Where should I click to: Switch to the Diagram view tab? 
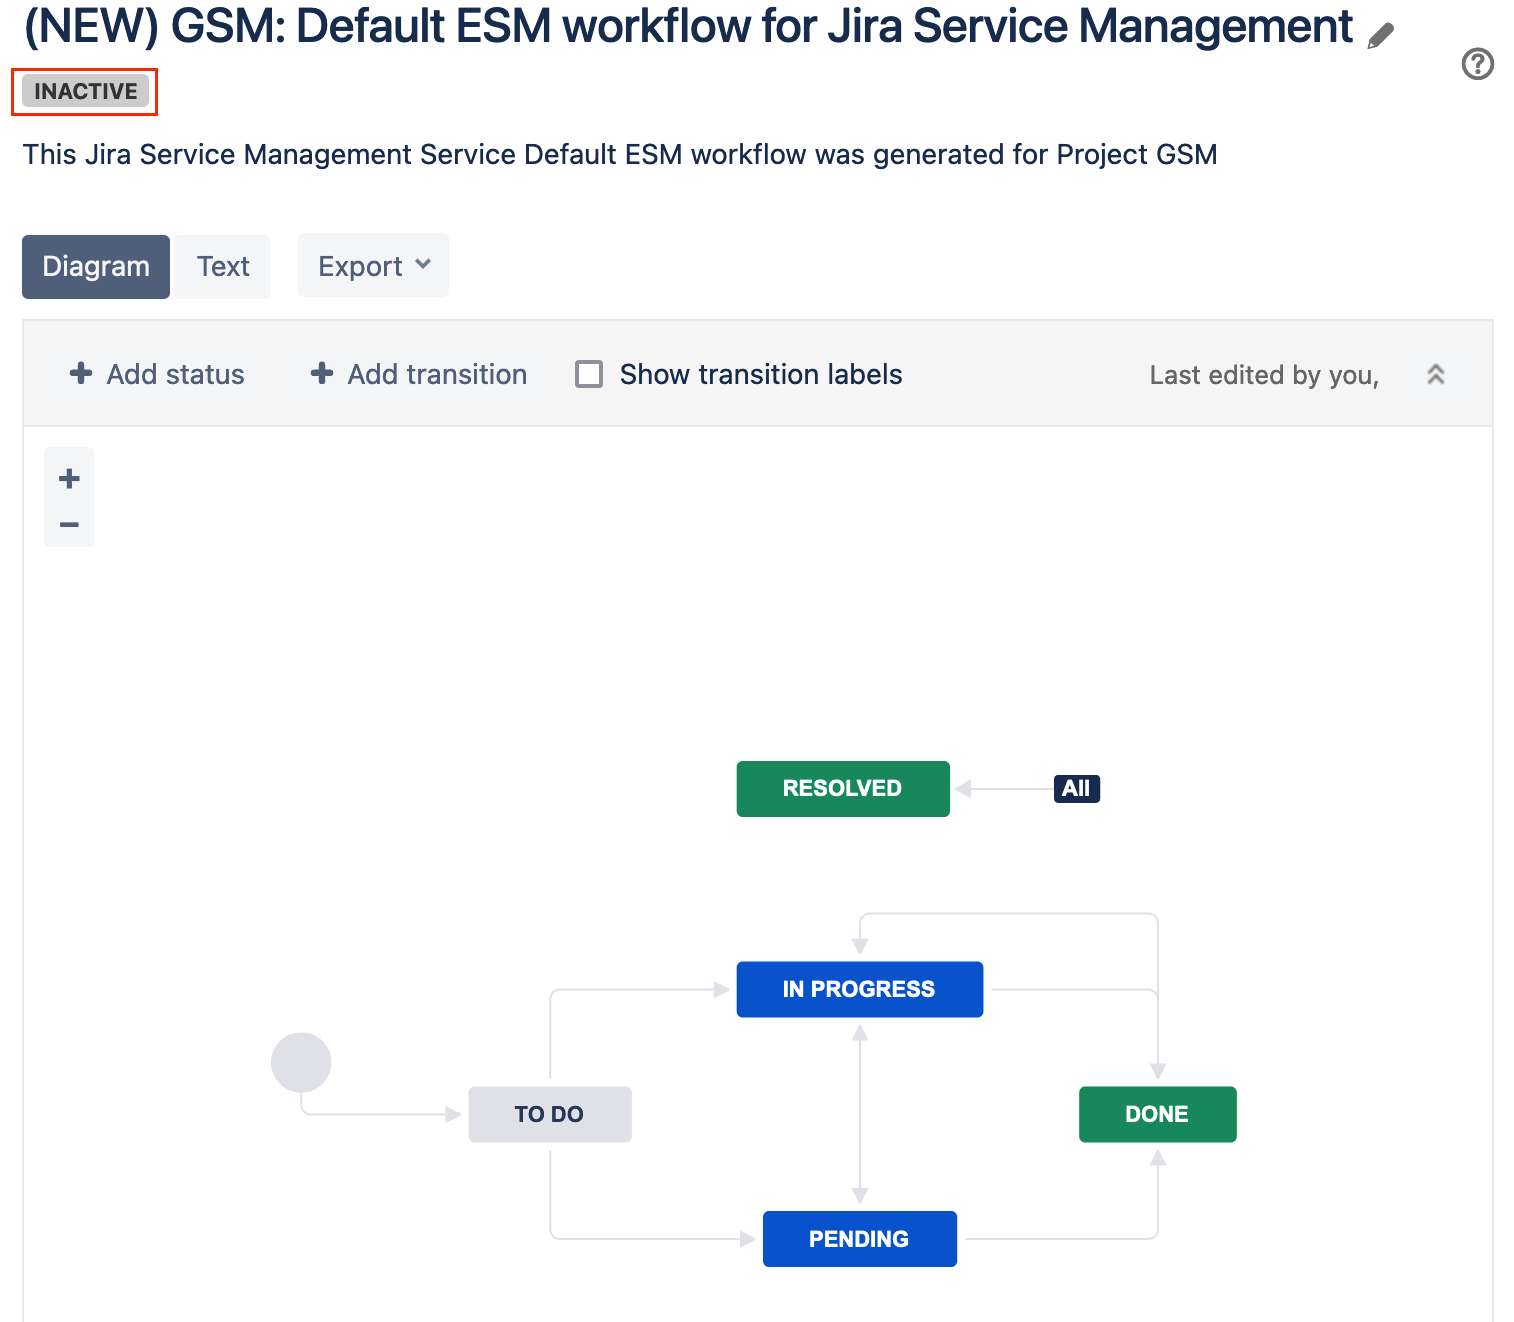pyautogui.click(x=96, y=266)
